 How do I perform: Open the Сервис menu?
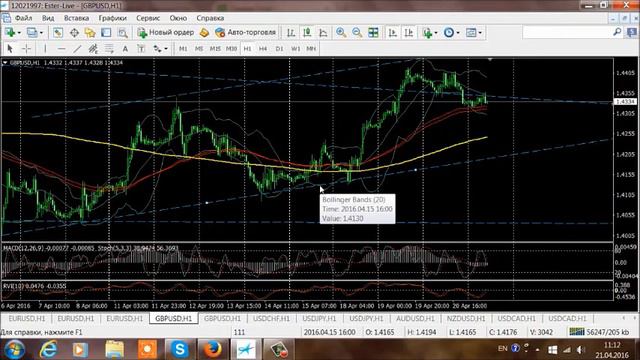(148, 18)
